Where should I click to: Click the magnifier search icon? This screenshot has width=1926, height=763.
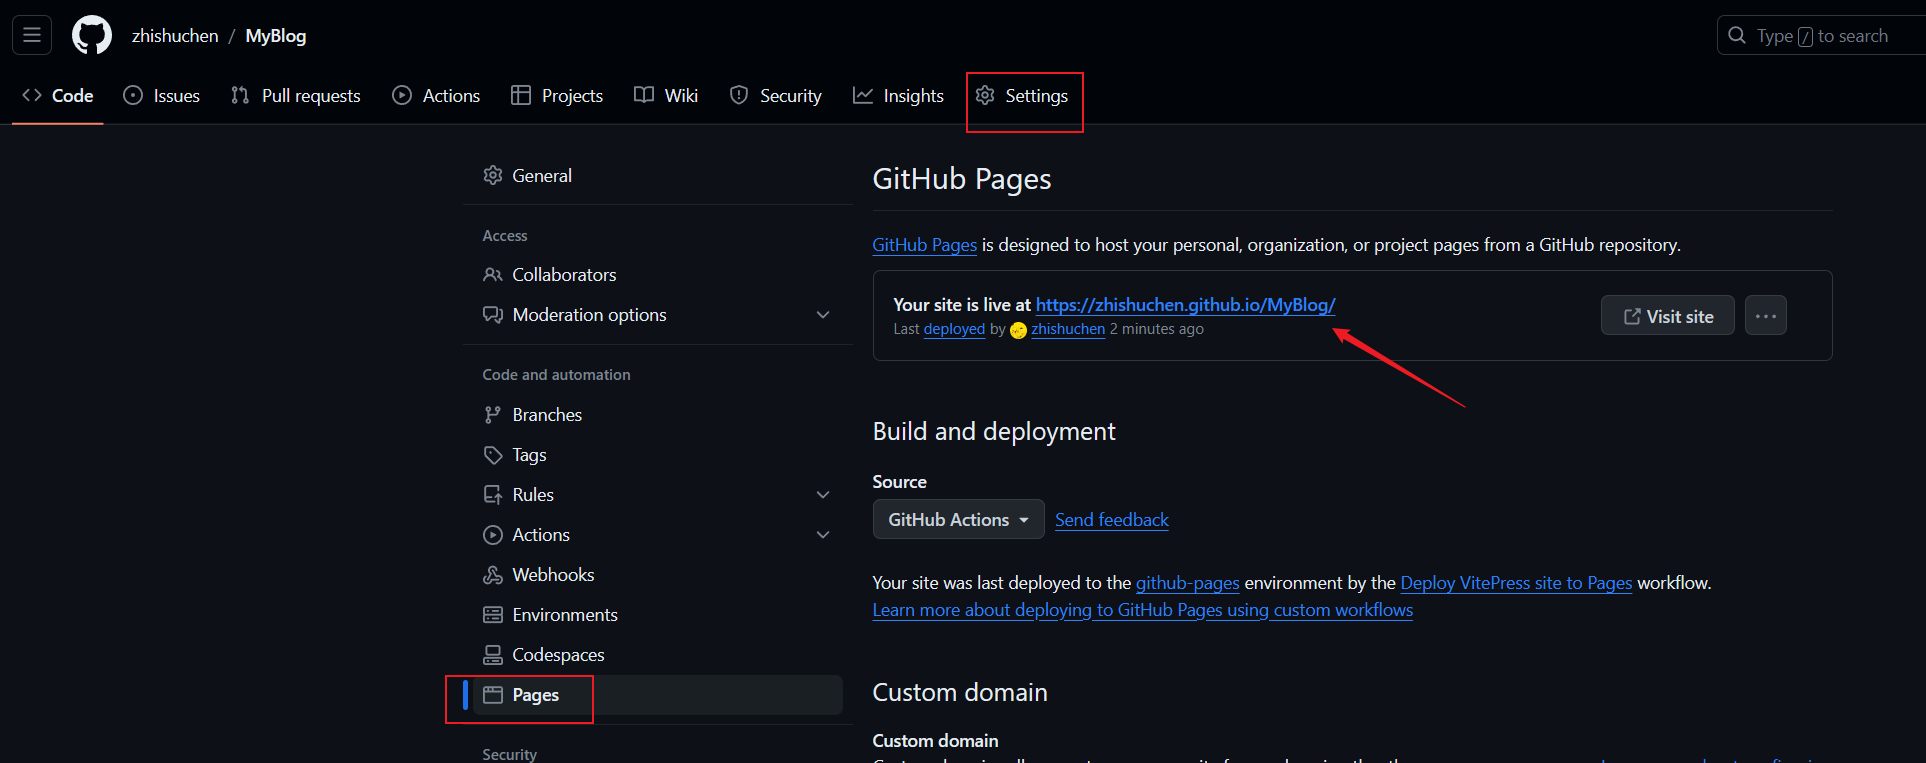[x=1737, y=36]
